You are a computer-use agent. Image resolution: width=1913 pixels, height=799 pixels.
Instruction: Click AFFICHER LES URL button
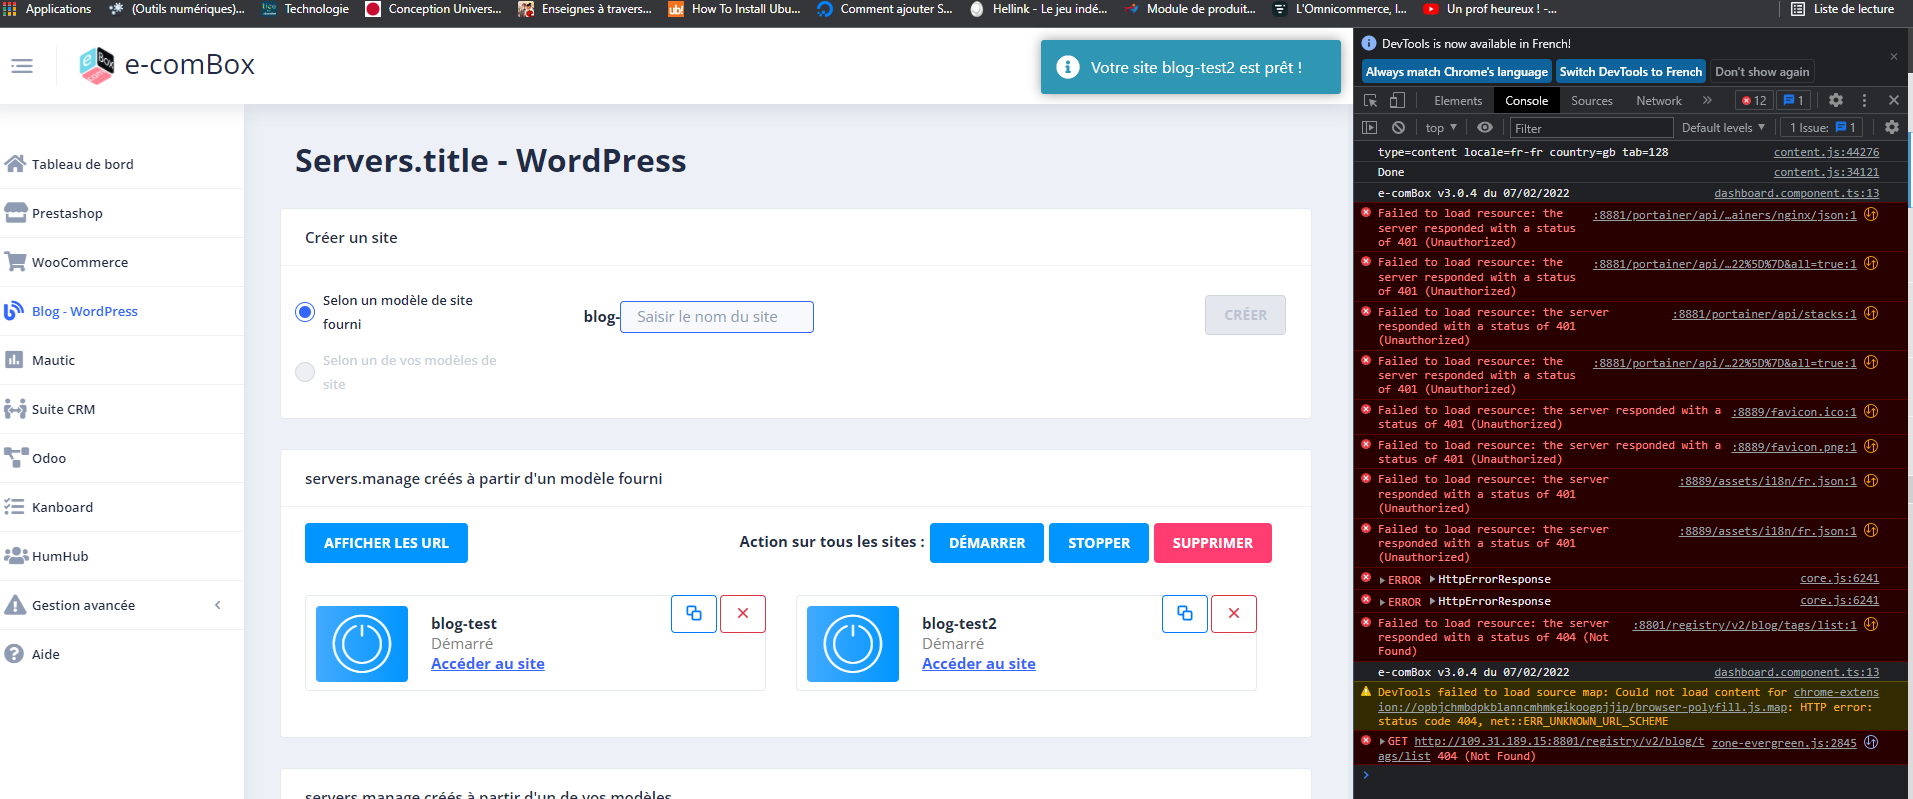[386, 543]
